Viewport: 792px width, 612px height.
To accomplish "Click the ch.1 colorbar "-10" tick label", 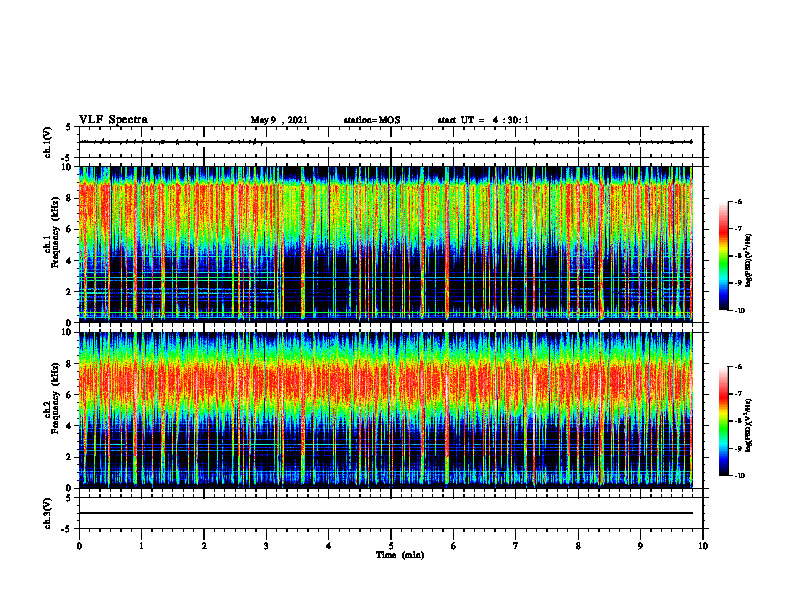I will pos(739,311).
